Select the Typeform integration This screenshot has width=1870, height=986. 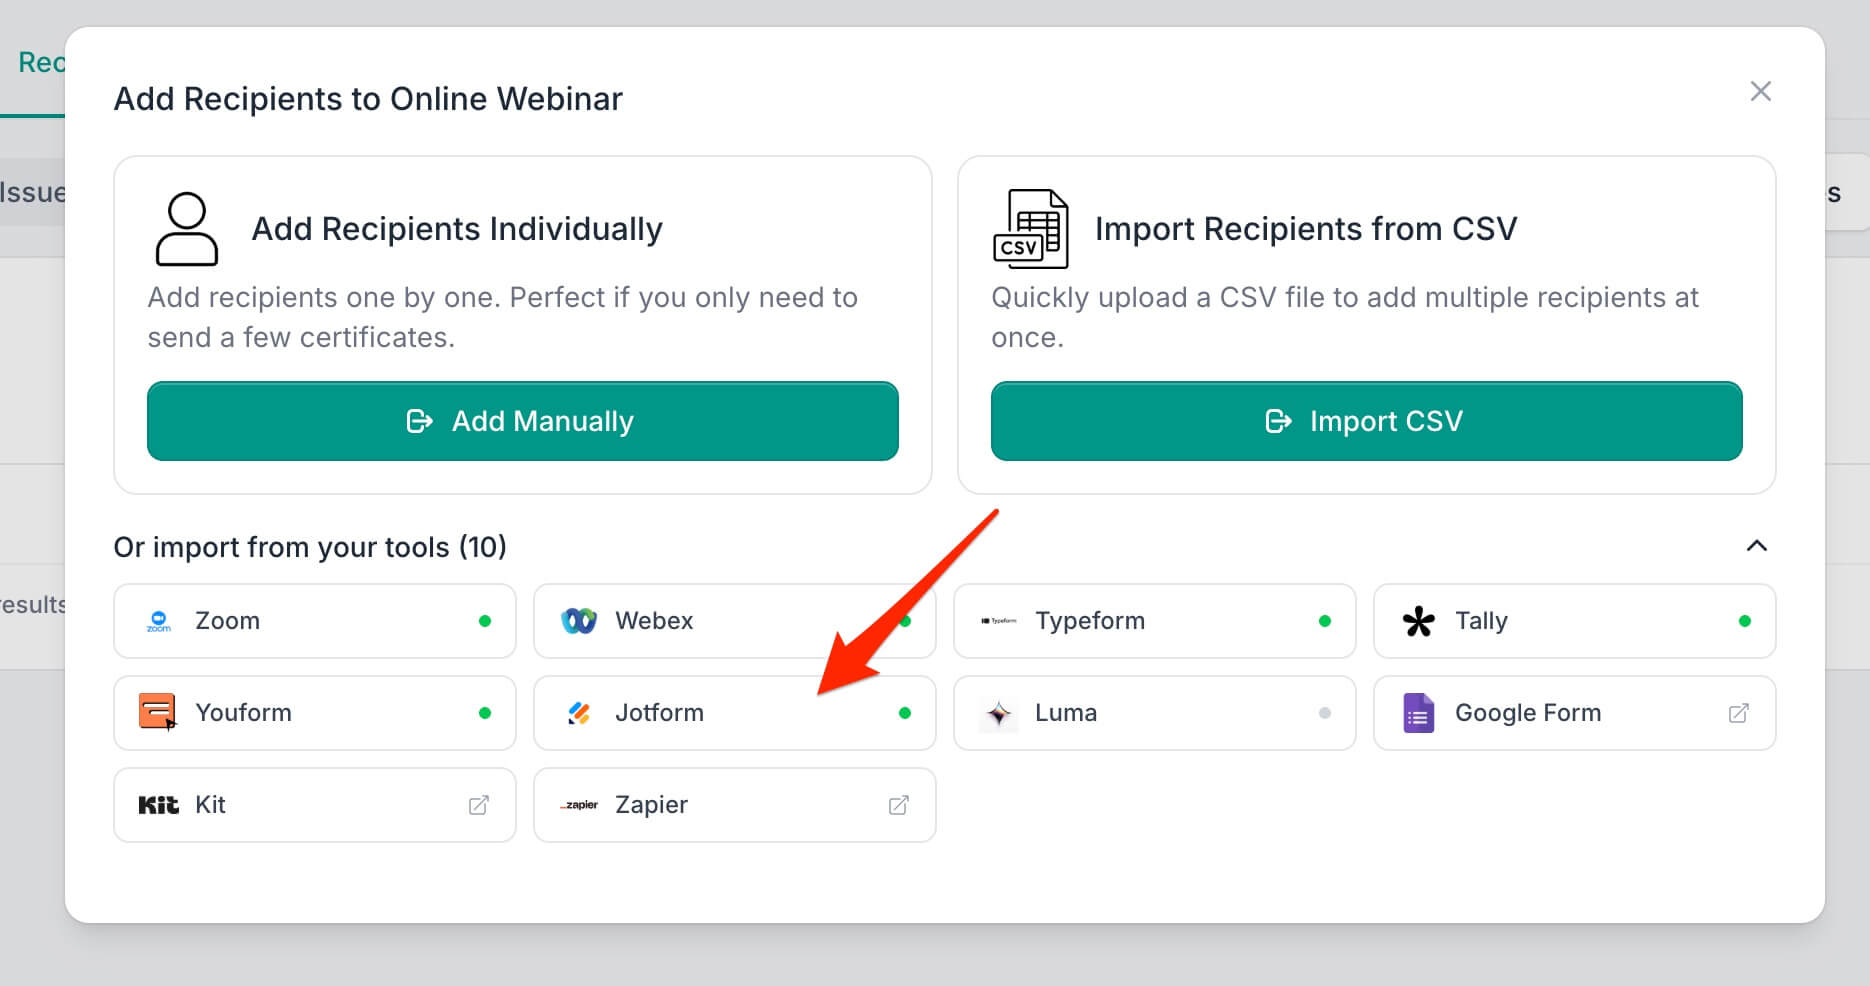[1155, 621]
